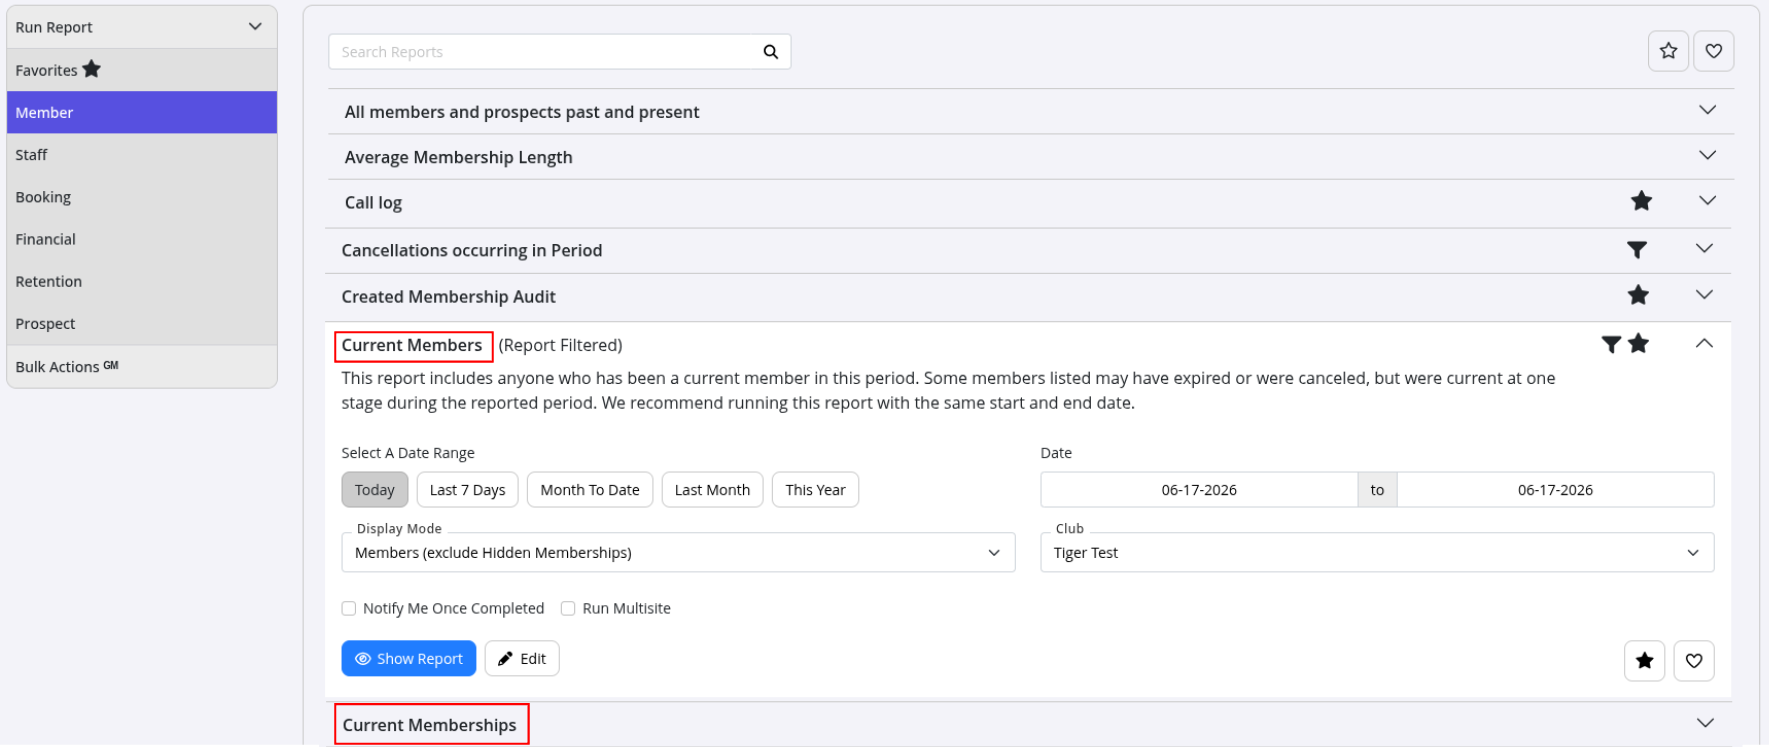Open the Display Mode dropdown
1769x747 pixels.
(678, 553)
